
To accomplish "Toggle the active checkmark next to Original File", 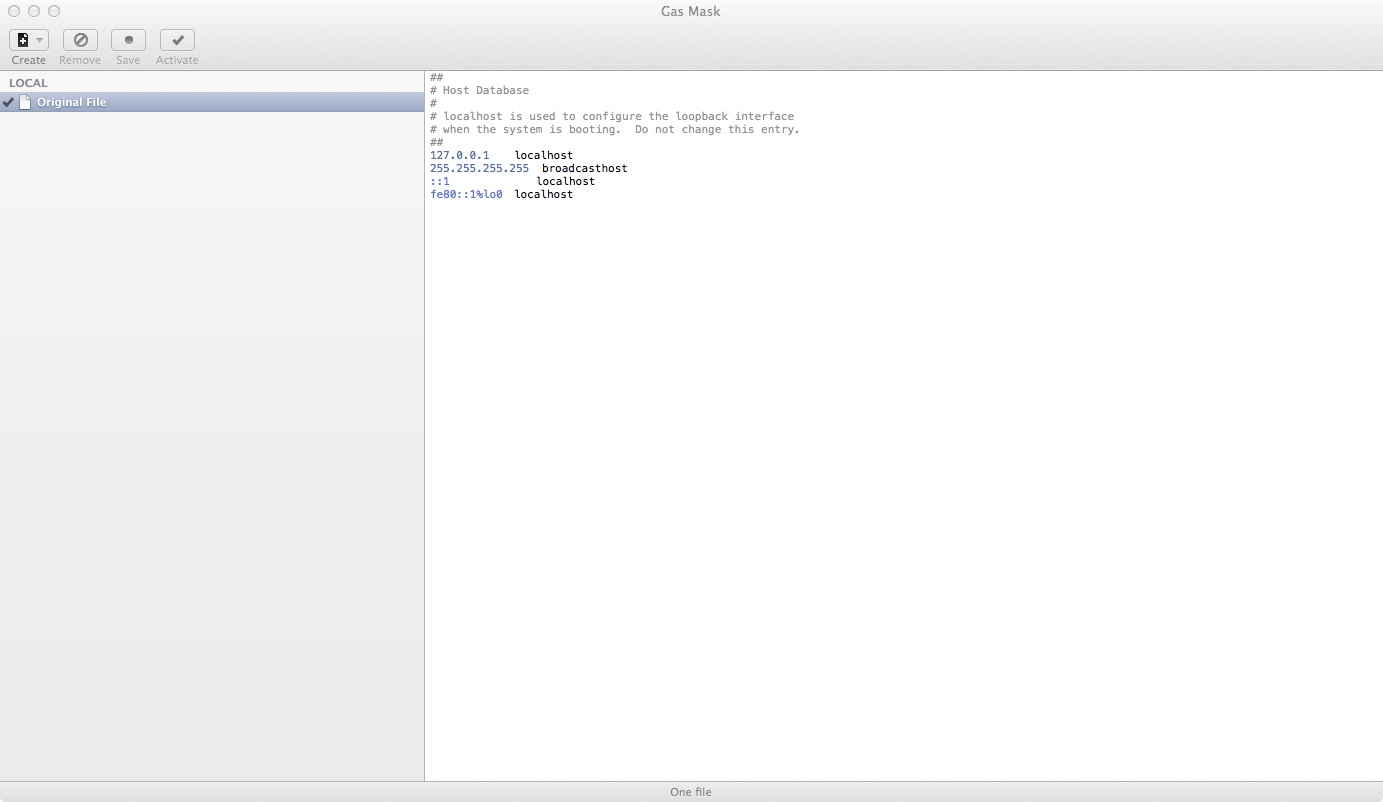I will [8, 102].
